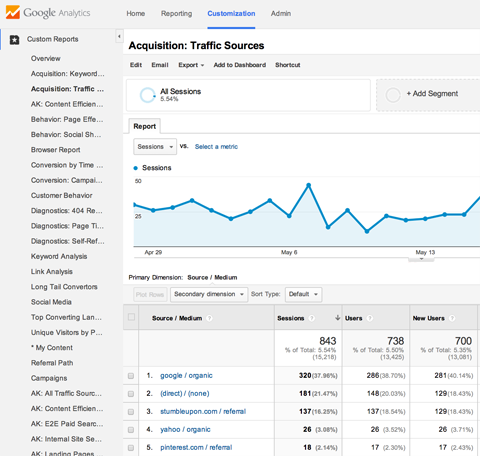The height and width of the screenshot is (456, 480).
Task: Click the All Sessions segment circle icon
Action: click(147, 95)
